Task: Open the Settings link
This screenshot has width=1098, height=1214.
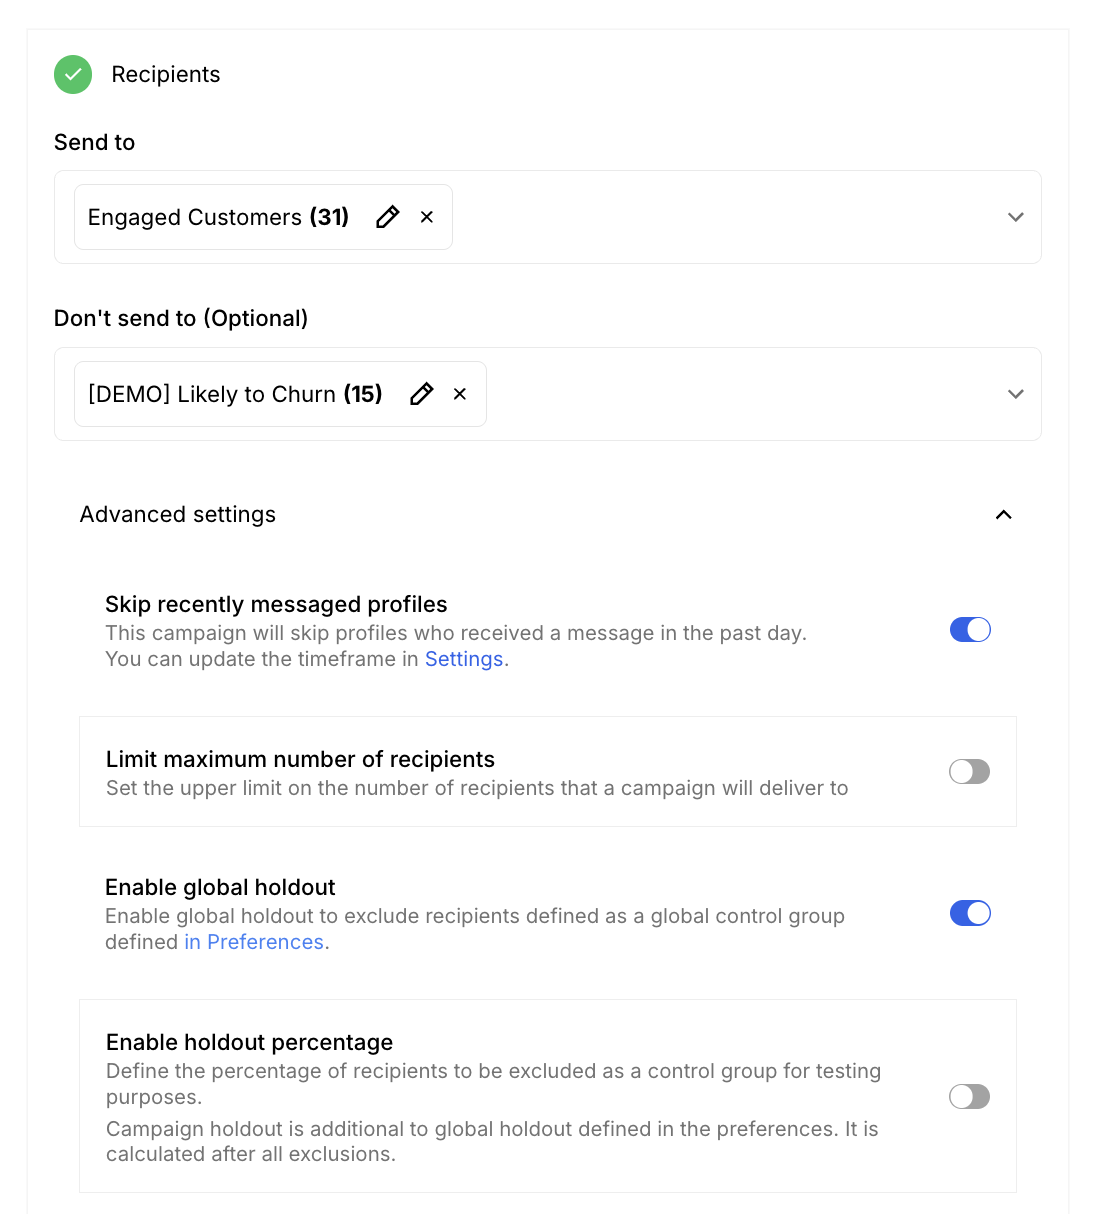Action: pos(464,659)
